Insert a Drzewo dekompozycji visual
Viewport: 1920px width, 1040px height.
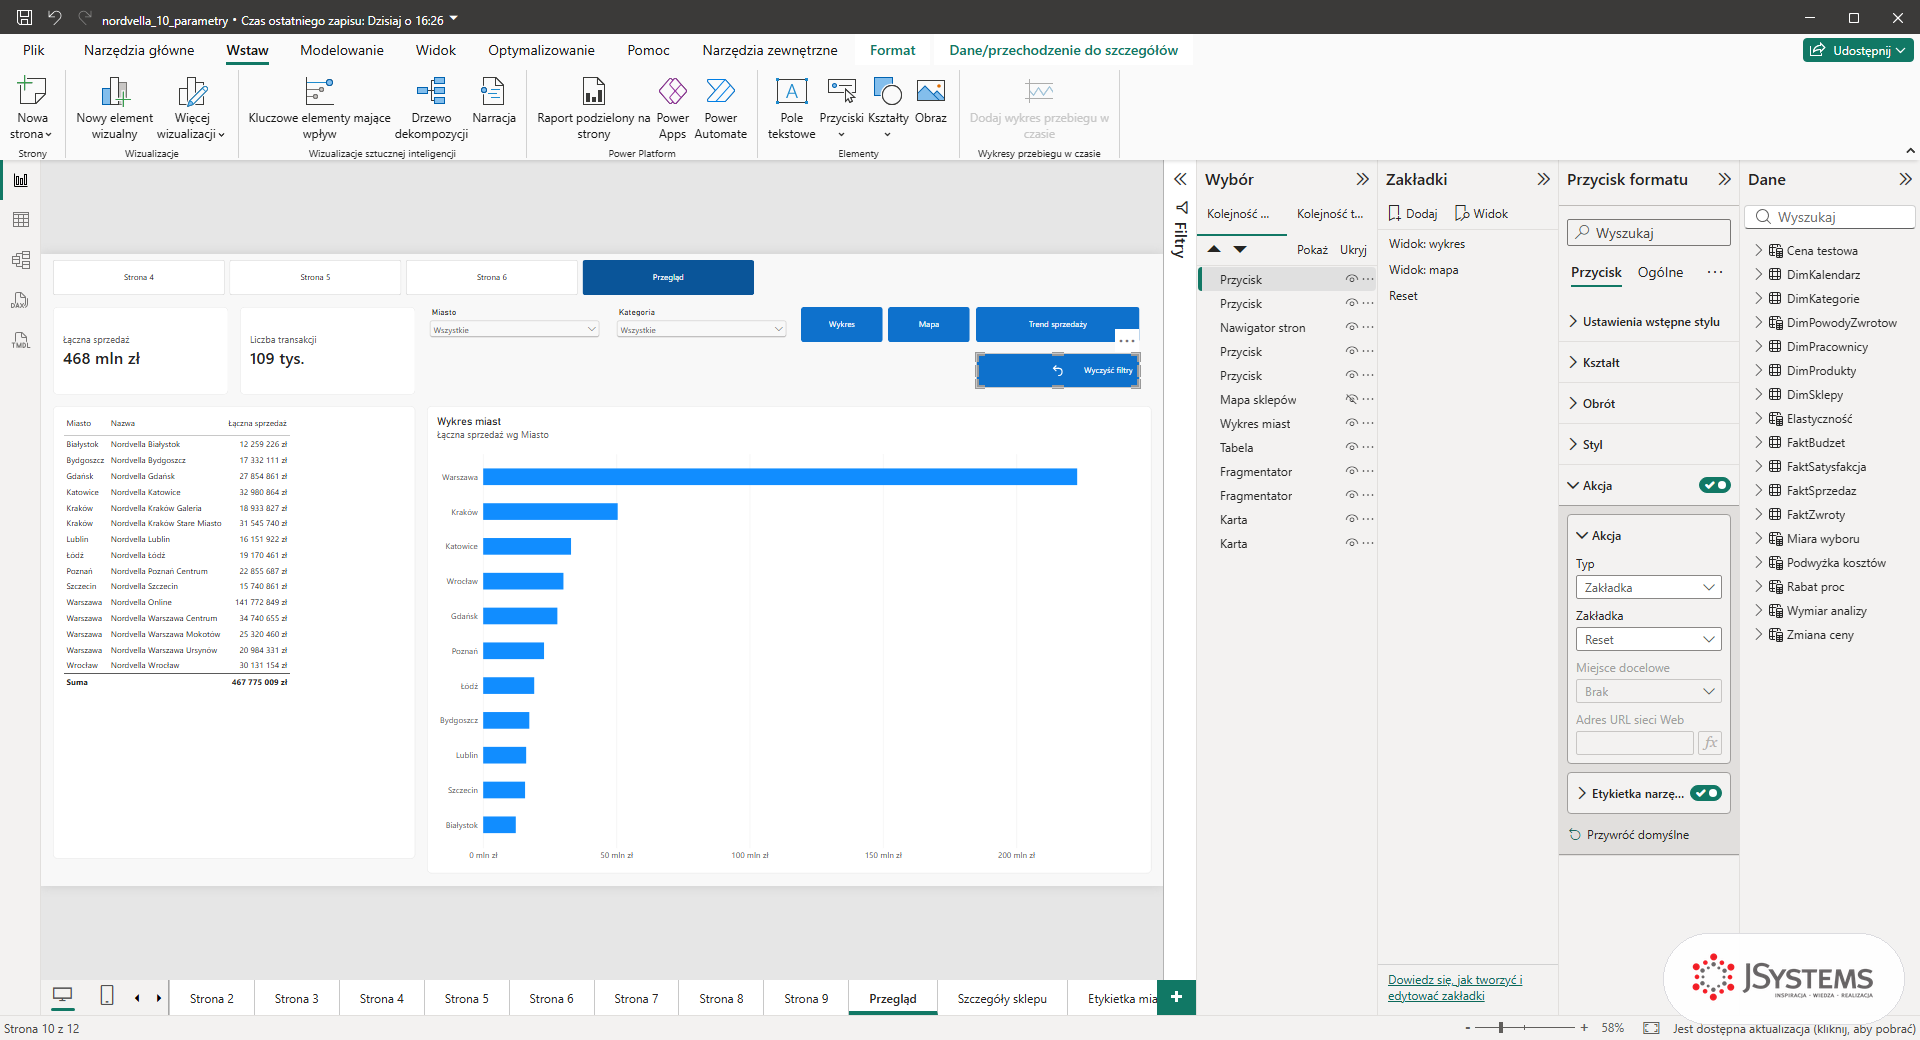click(x=431, y=108)
